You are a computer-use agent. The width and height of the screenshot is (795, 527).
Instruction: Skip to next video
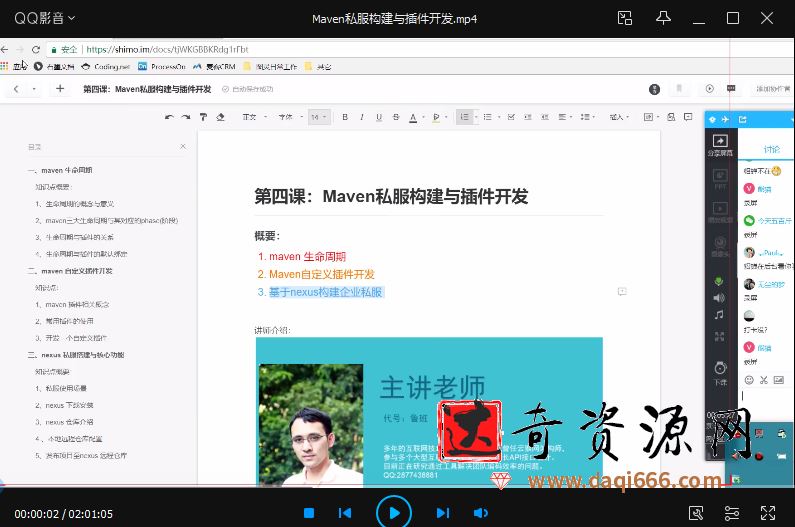coord(443,513)
